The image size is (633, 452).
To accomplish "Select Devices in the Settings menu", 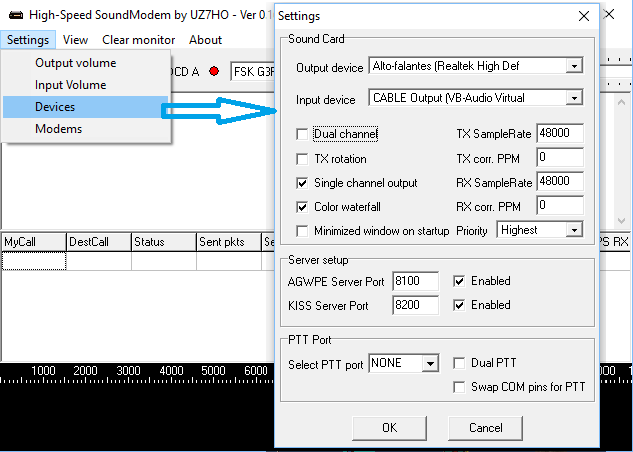I will [86, 107].
